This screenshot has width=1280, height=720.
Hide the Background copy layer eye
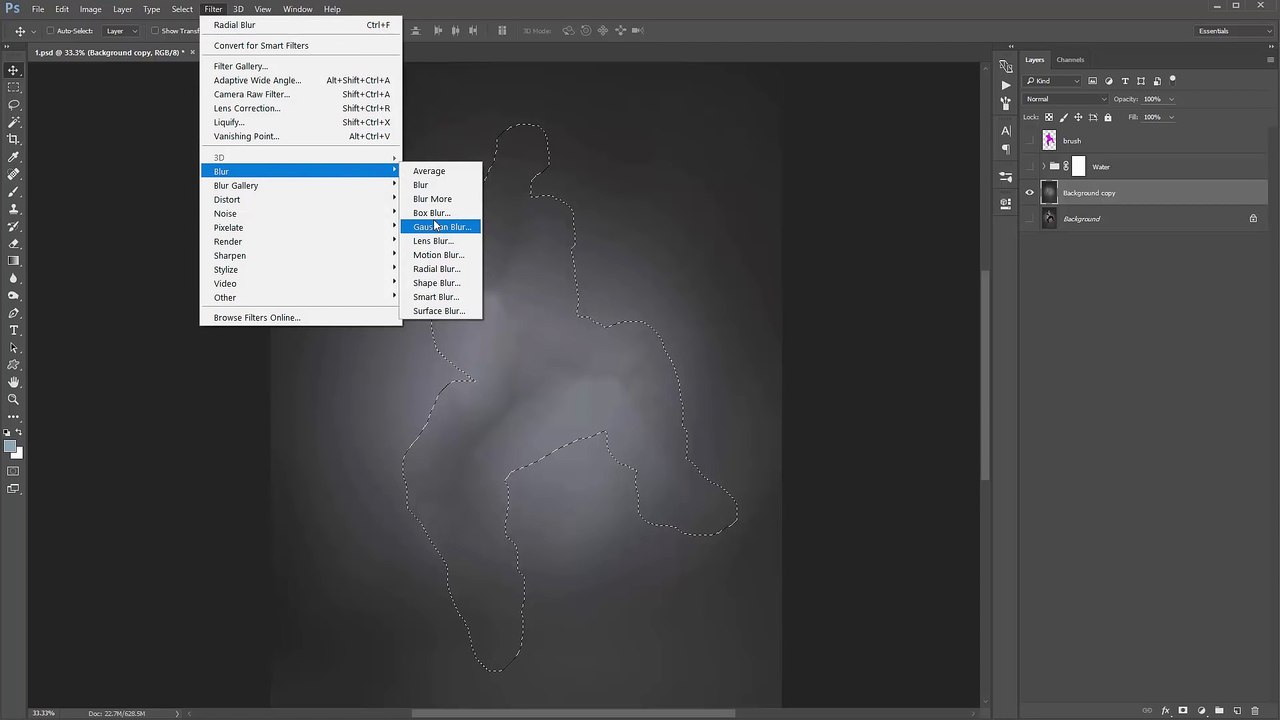point(1030,193)
